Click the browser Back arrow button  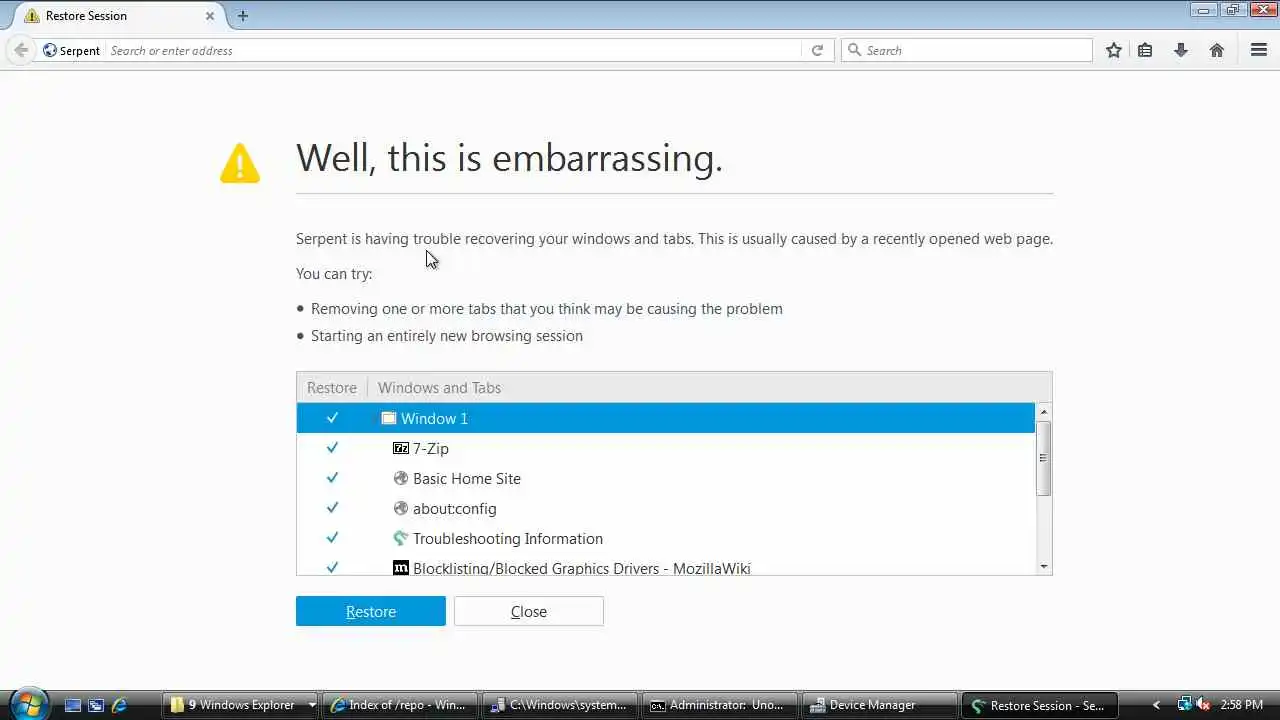coord(21,50)
